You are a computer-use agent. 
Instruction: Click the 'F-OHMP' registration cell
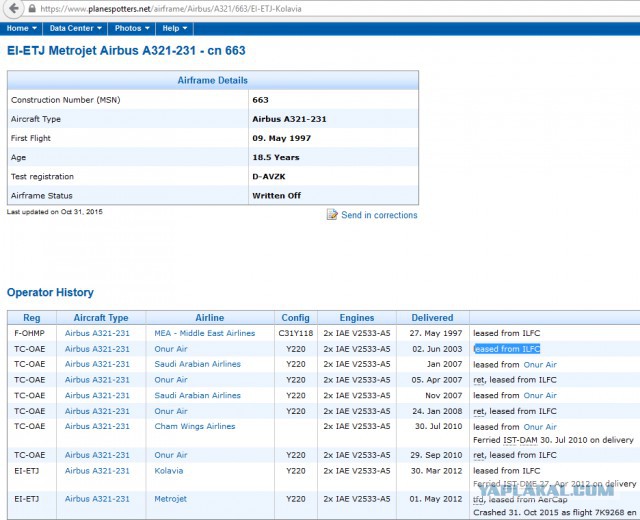click(29, 333)
